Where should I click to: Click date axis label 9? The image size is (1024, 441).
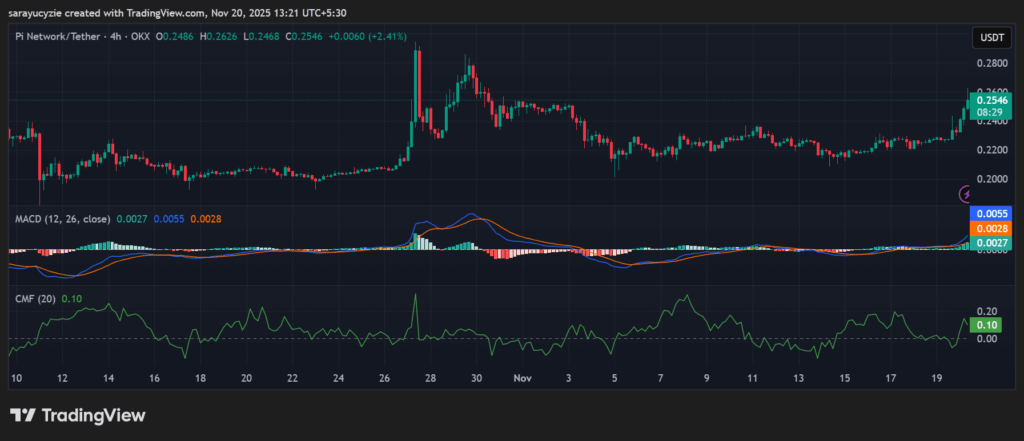pos(707,378)
